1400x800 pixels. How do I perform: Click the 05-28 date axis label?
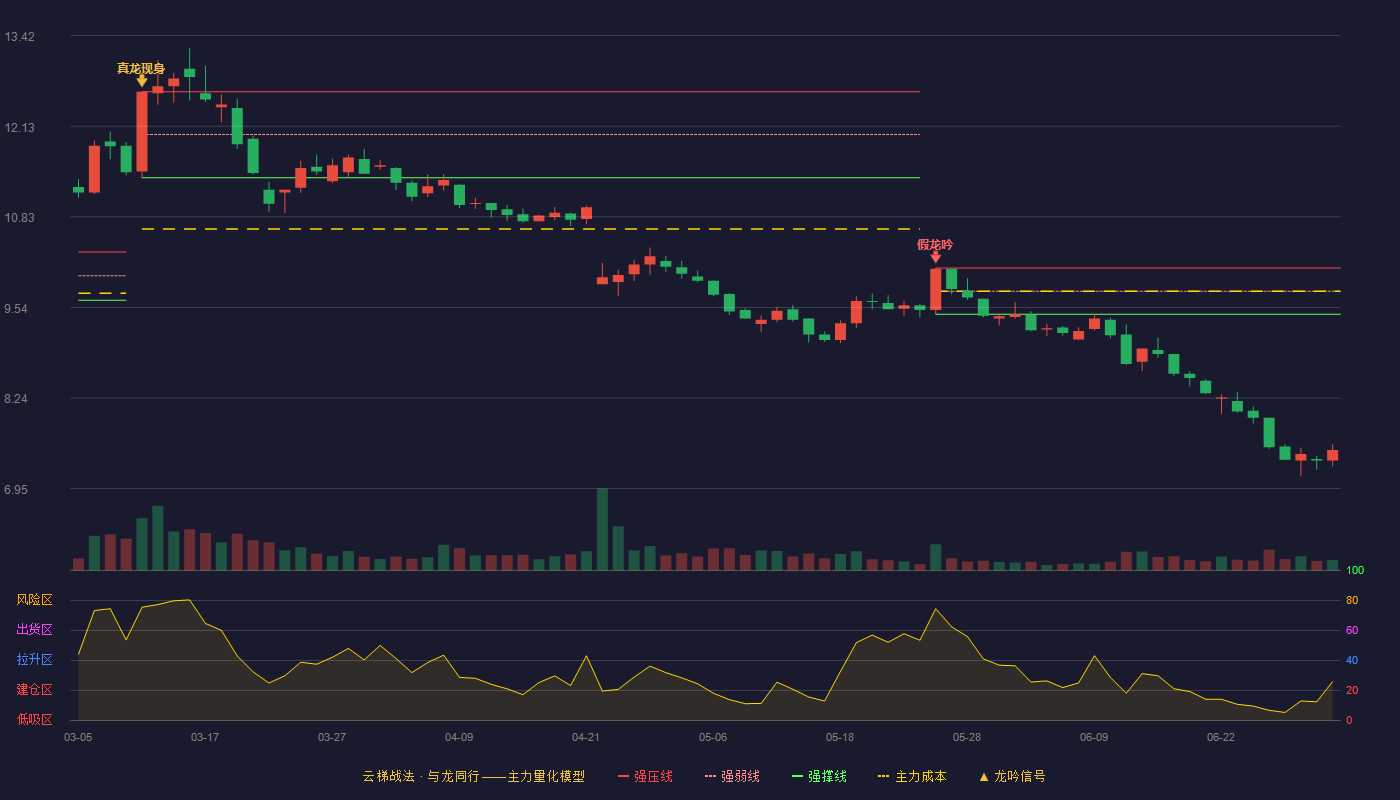pyautogui.click(x=967, y=737)
